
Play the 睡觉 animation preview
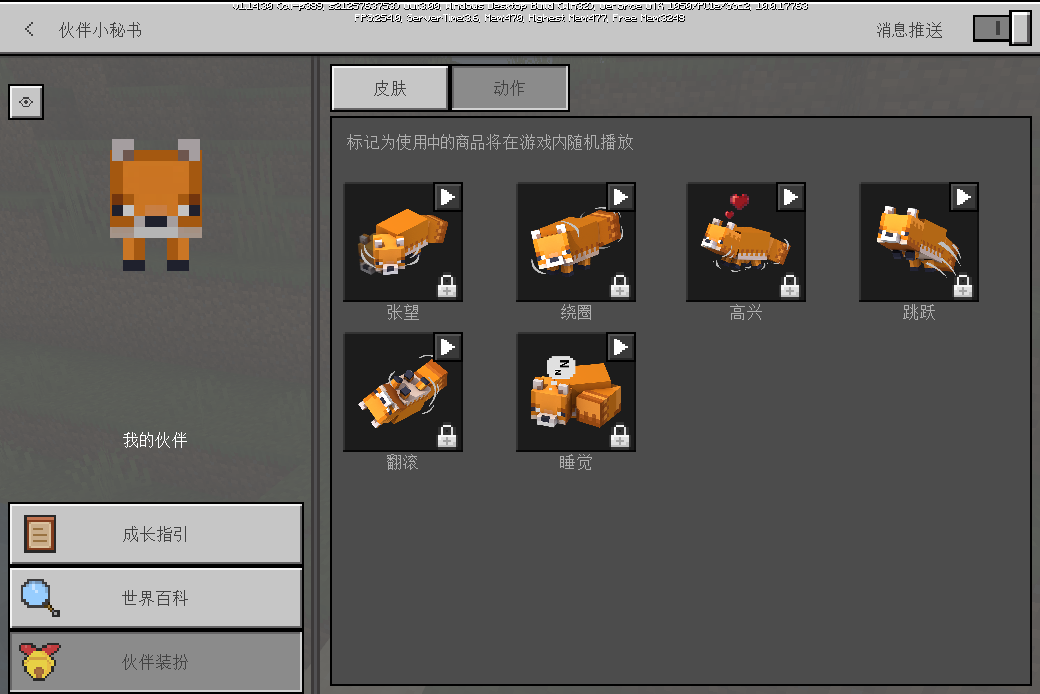pyautogui.click(x=621, y=347)
